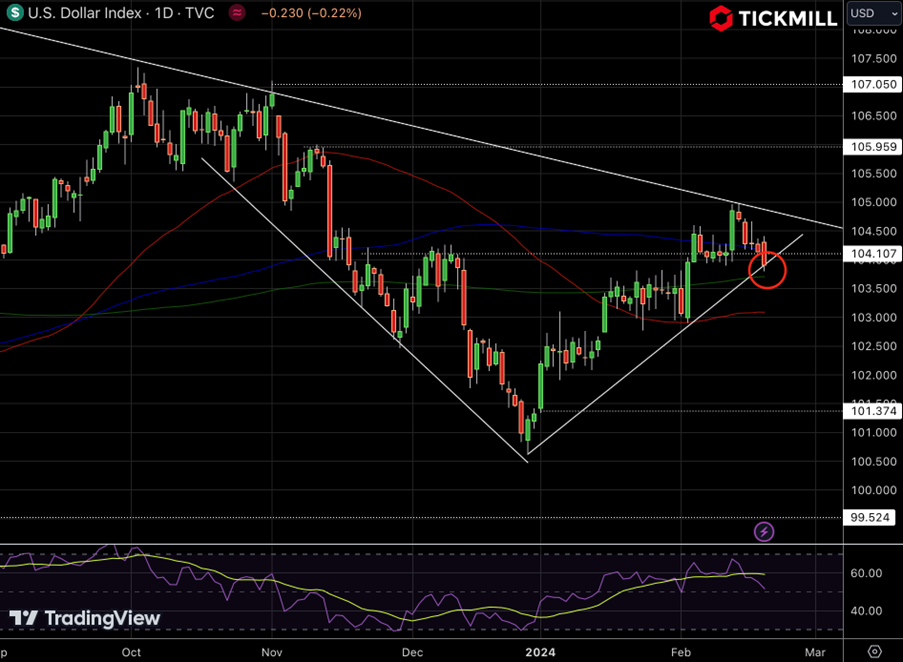Open the USD currency dropdown

pyautogui.click(x=874, y=13)
